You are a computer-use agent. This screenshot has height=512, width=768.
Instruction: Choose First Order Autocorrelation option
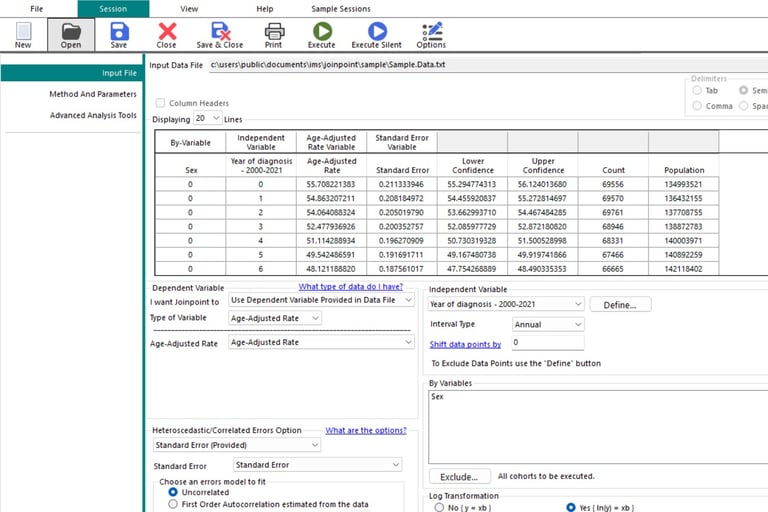[x=173, y=504]
